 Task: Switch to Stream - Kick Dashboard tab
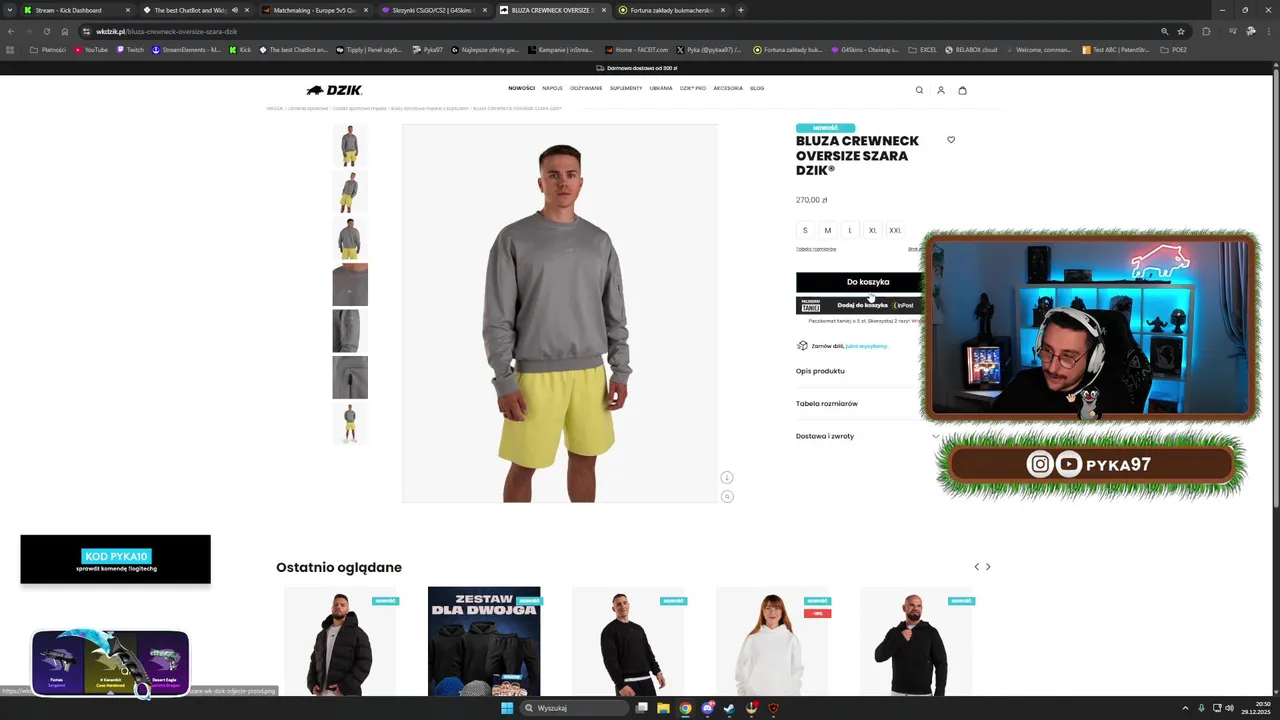[75, 10]
